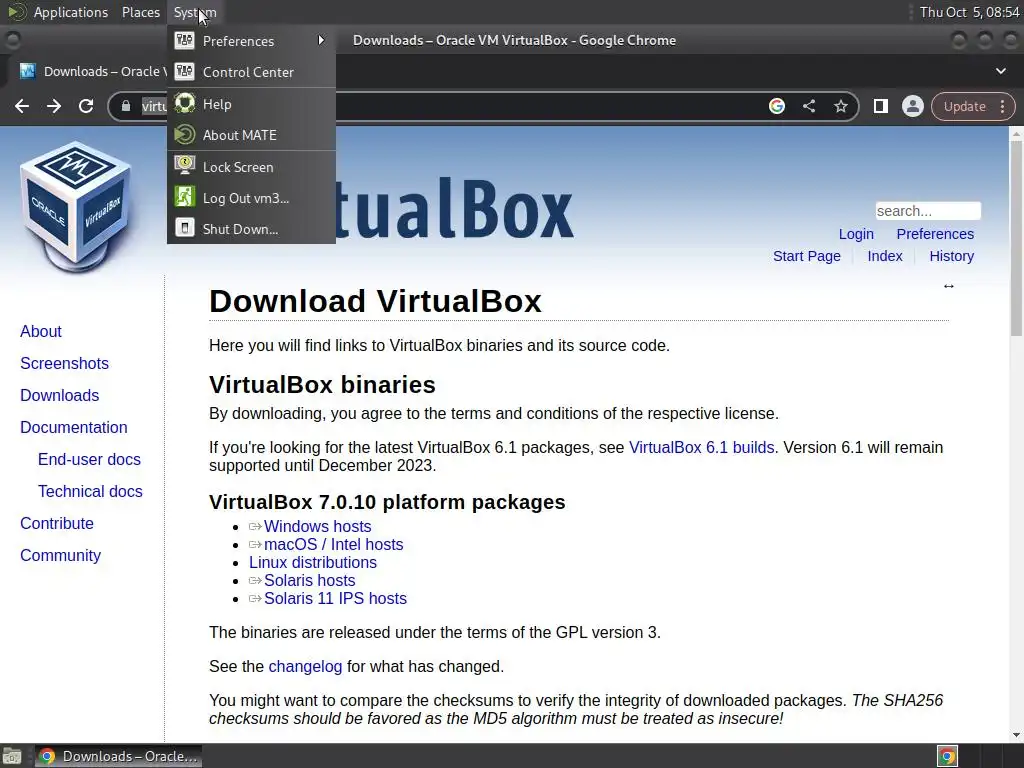Open the Solaris 11 IPS hosts link
This screenshot has width=1024, height=768.
[x=335, y=598]
